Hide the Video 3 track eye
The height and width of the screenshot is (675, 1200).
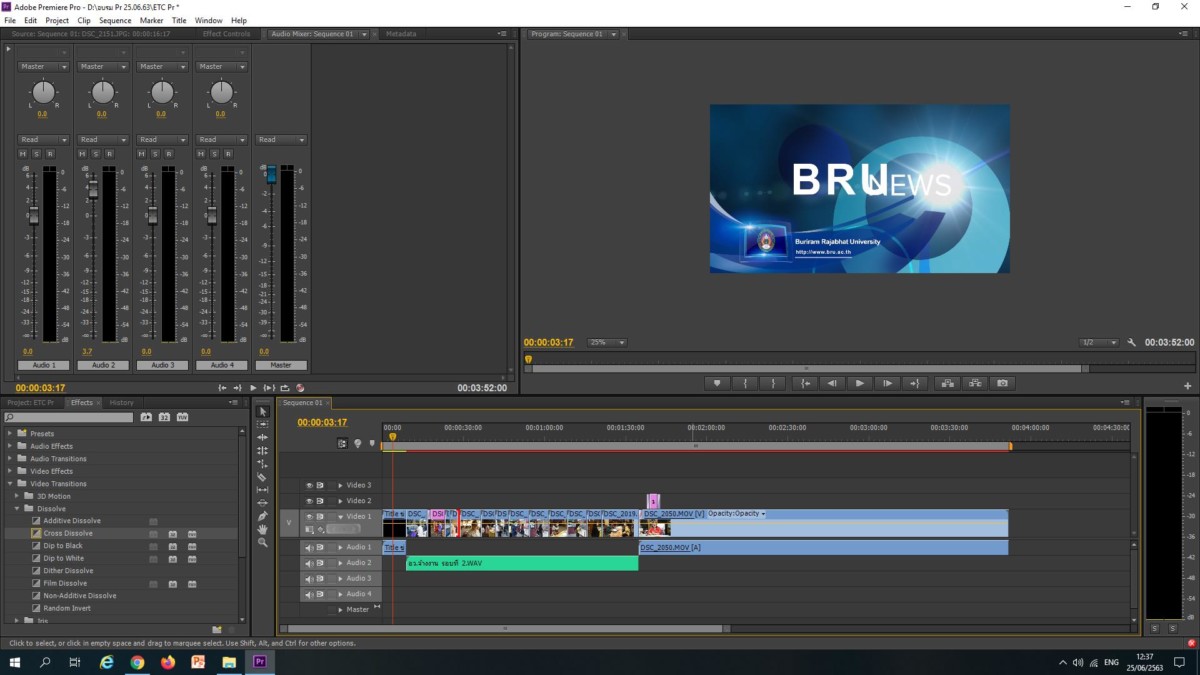[309, 485]
